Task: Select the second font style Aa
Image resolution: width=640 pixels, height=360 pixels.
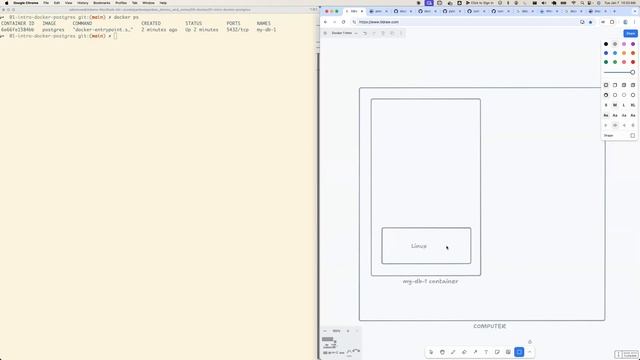Action: coord(615,116)
